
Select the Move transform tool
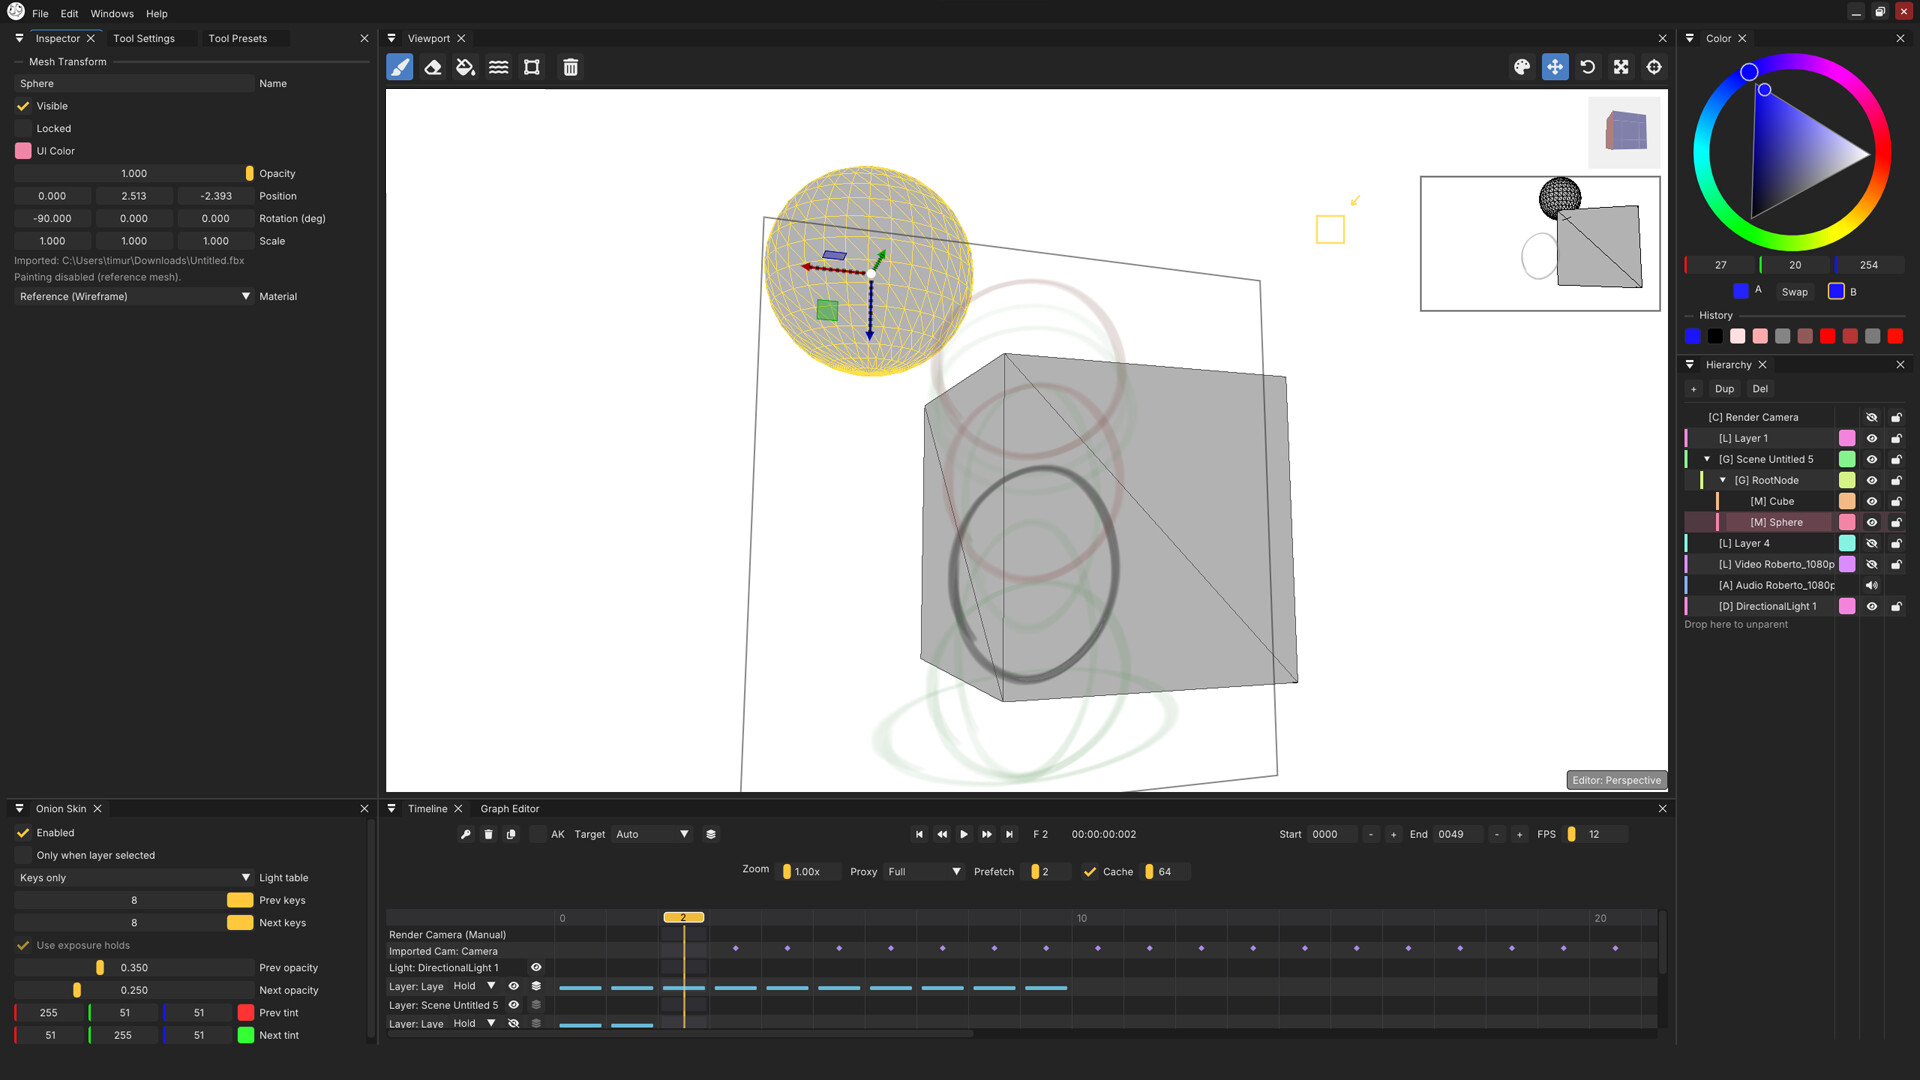(x=1554, y=67)
